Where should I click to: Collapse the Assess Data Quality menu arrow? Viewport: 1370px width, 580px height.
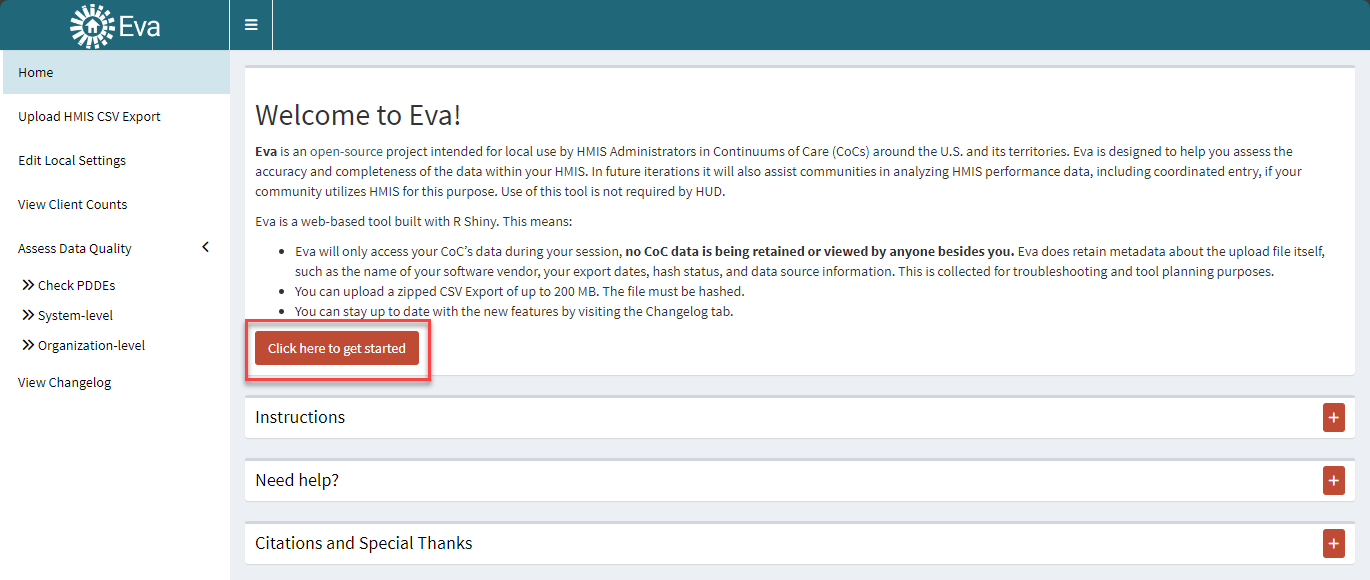[206, 247]
